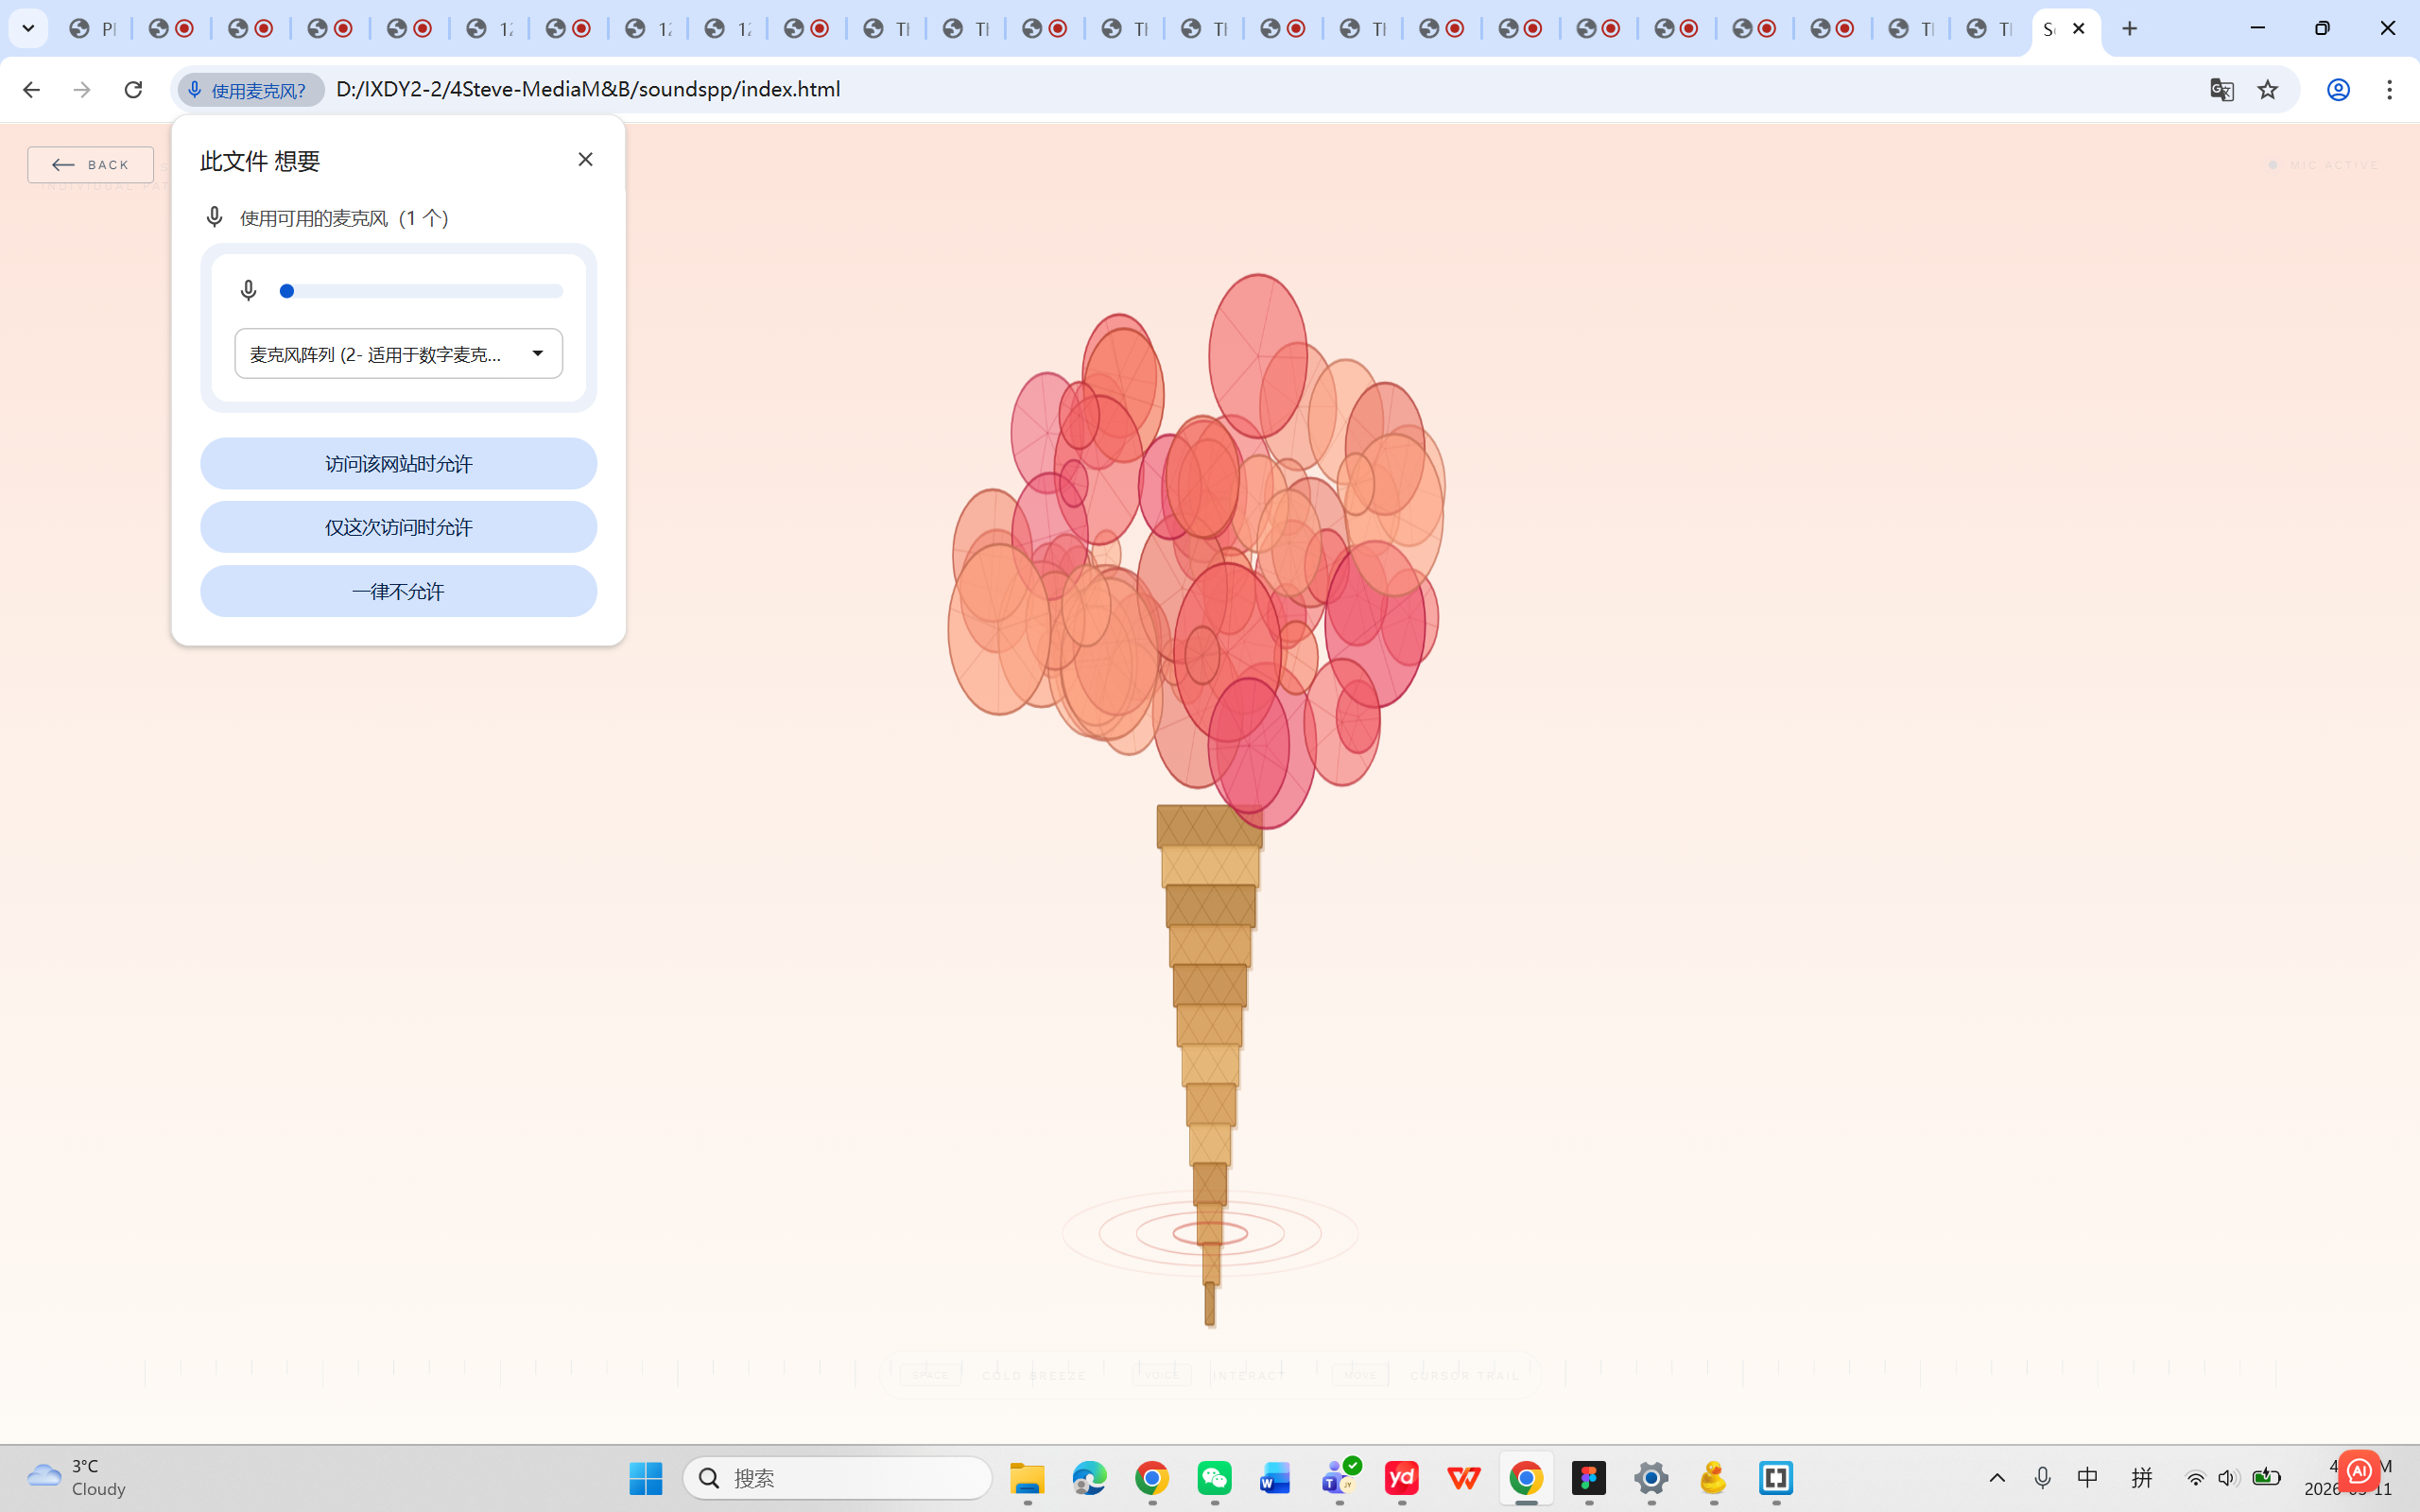This screenshot has height=1512, width=2420.
Task: Click the microphone level slider
Action: [x=421, y=291]
